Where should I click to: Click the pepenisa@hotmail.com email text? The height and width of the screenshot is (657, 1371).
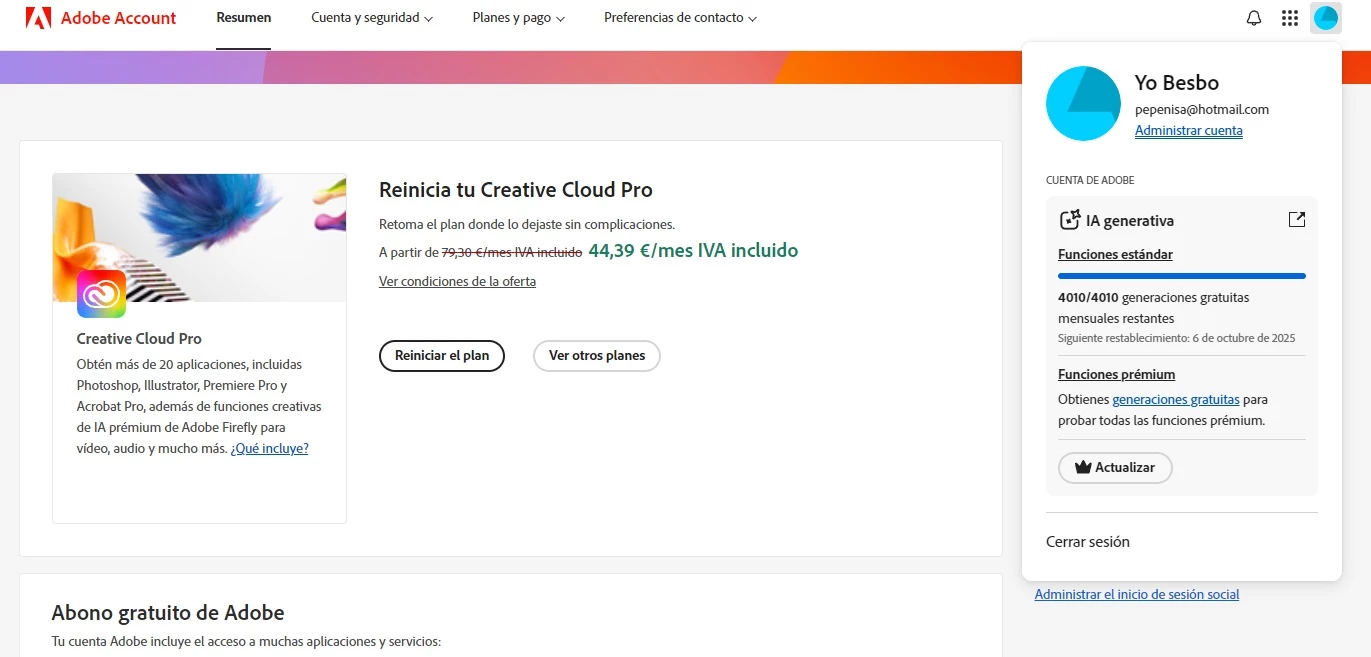coord(1202,109)
